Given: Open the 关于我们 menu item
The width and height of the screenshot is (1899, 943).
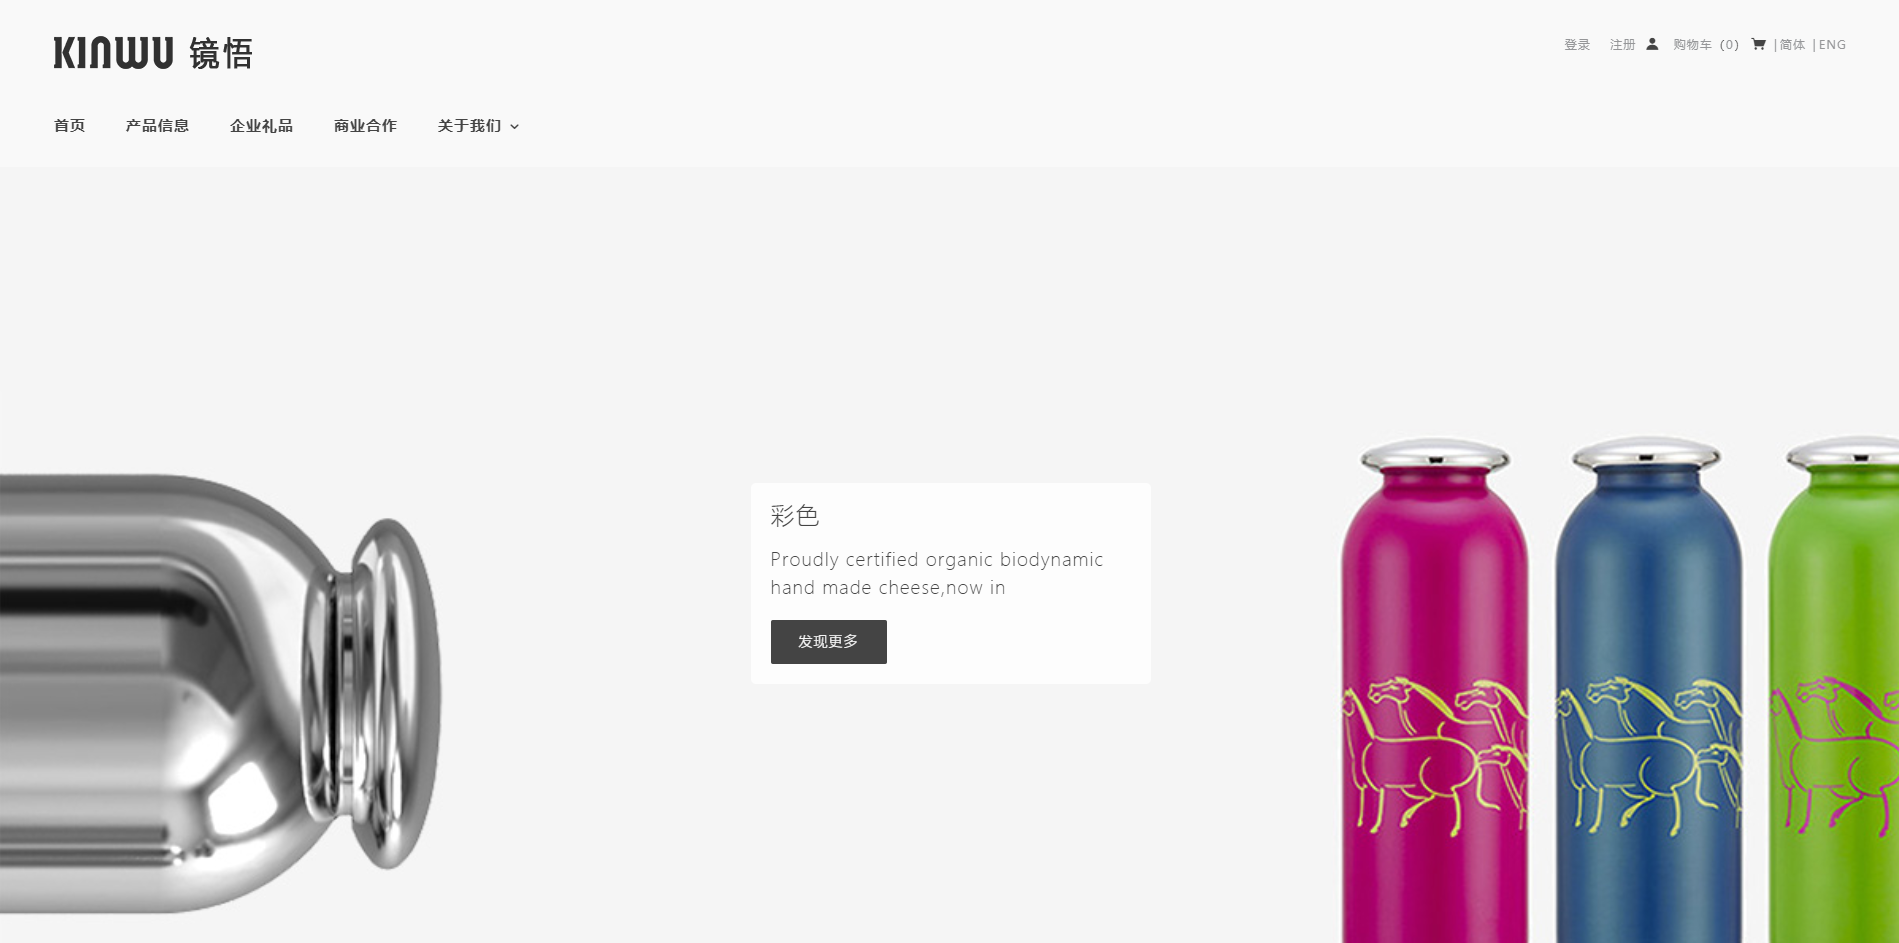Looking at the screenshot, I should 469,126.
